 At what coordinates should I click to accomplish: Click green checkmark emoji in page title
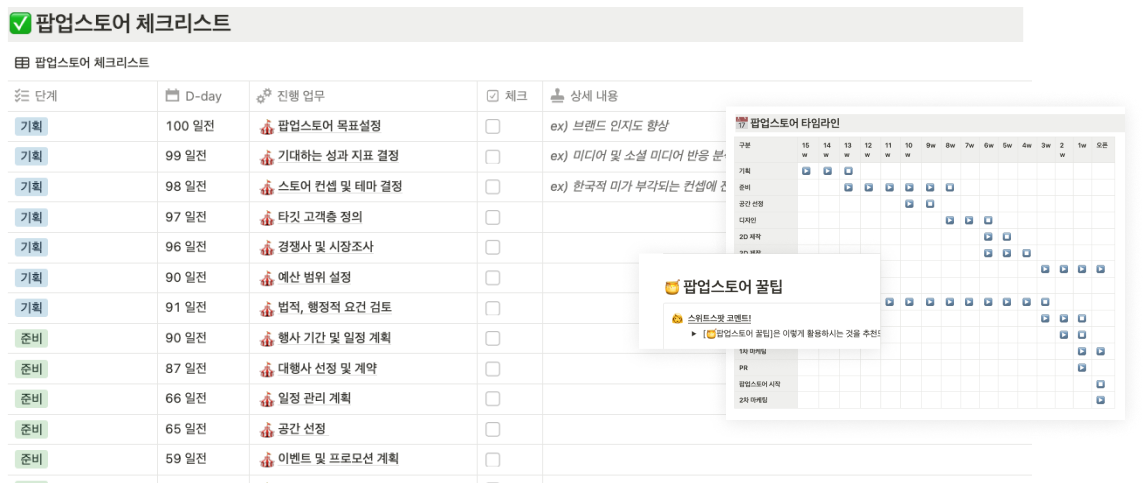20,24
